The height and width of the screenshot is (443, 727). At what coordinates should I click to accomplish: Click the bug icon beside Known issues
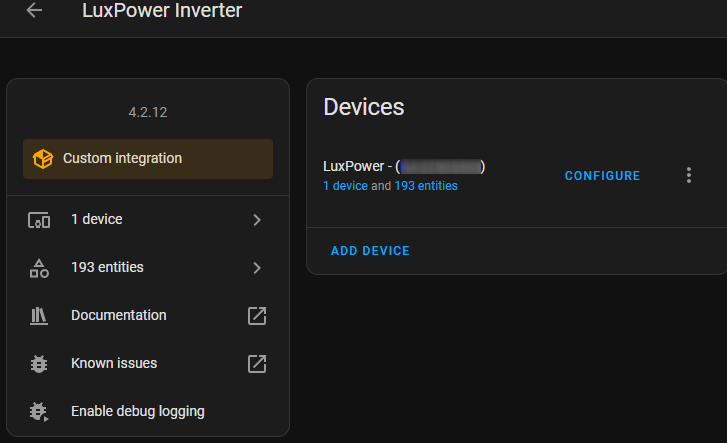tap(39, 364)
